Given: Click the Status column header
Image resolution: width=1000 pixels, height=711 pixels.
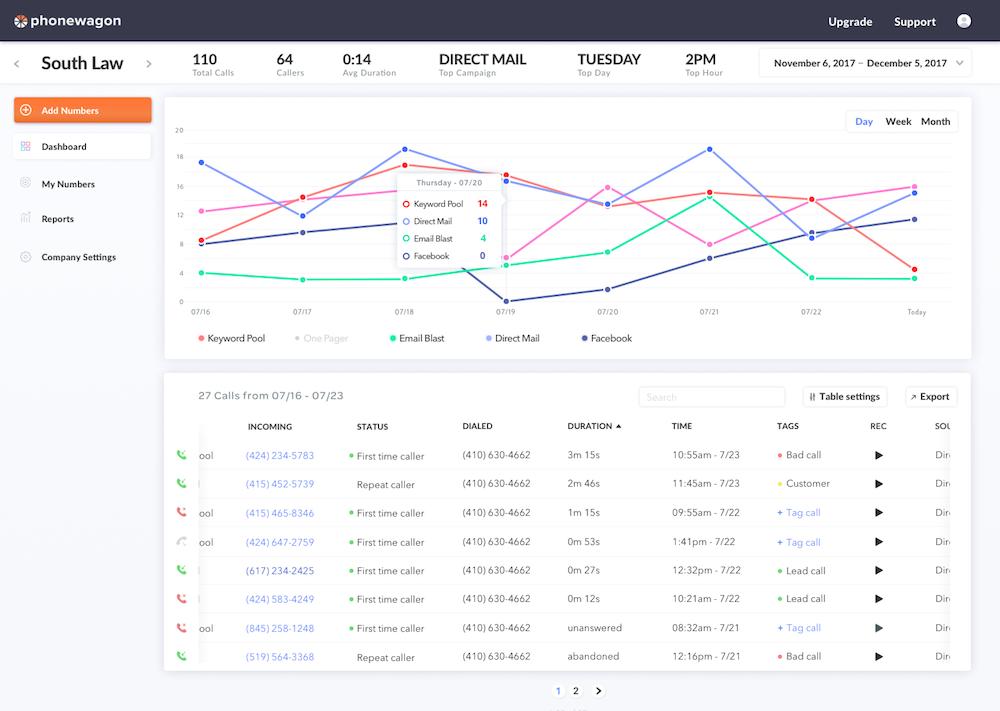Looking at the screenshot, I should [372, 427].
